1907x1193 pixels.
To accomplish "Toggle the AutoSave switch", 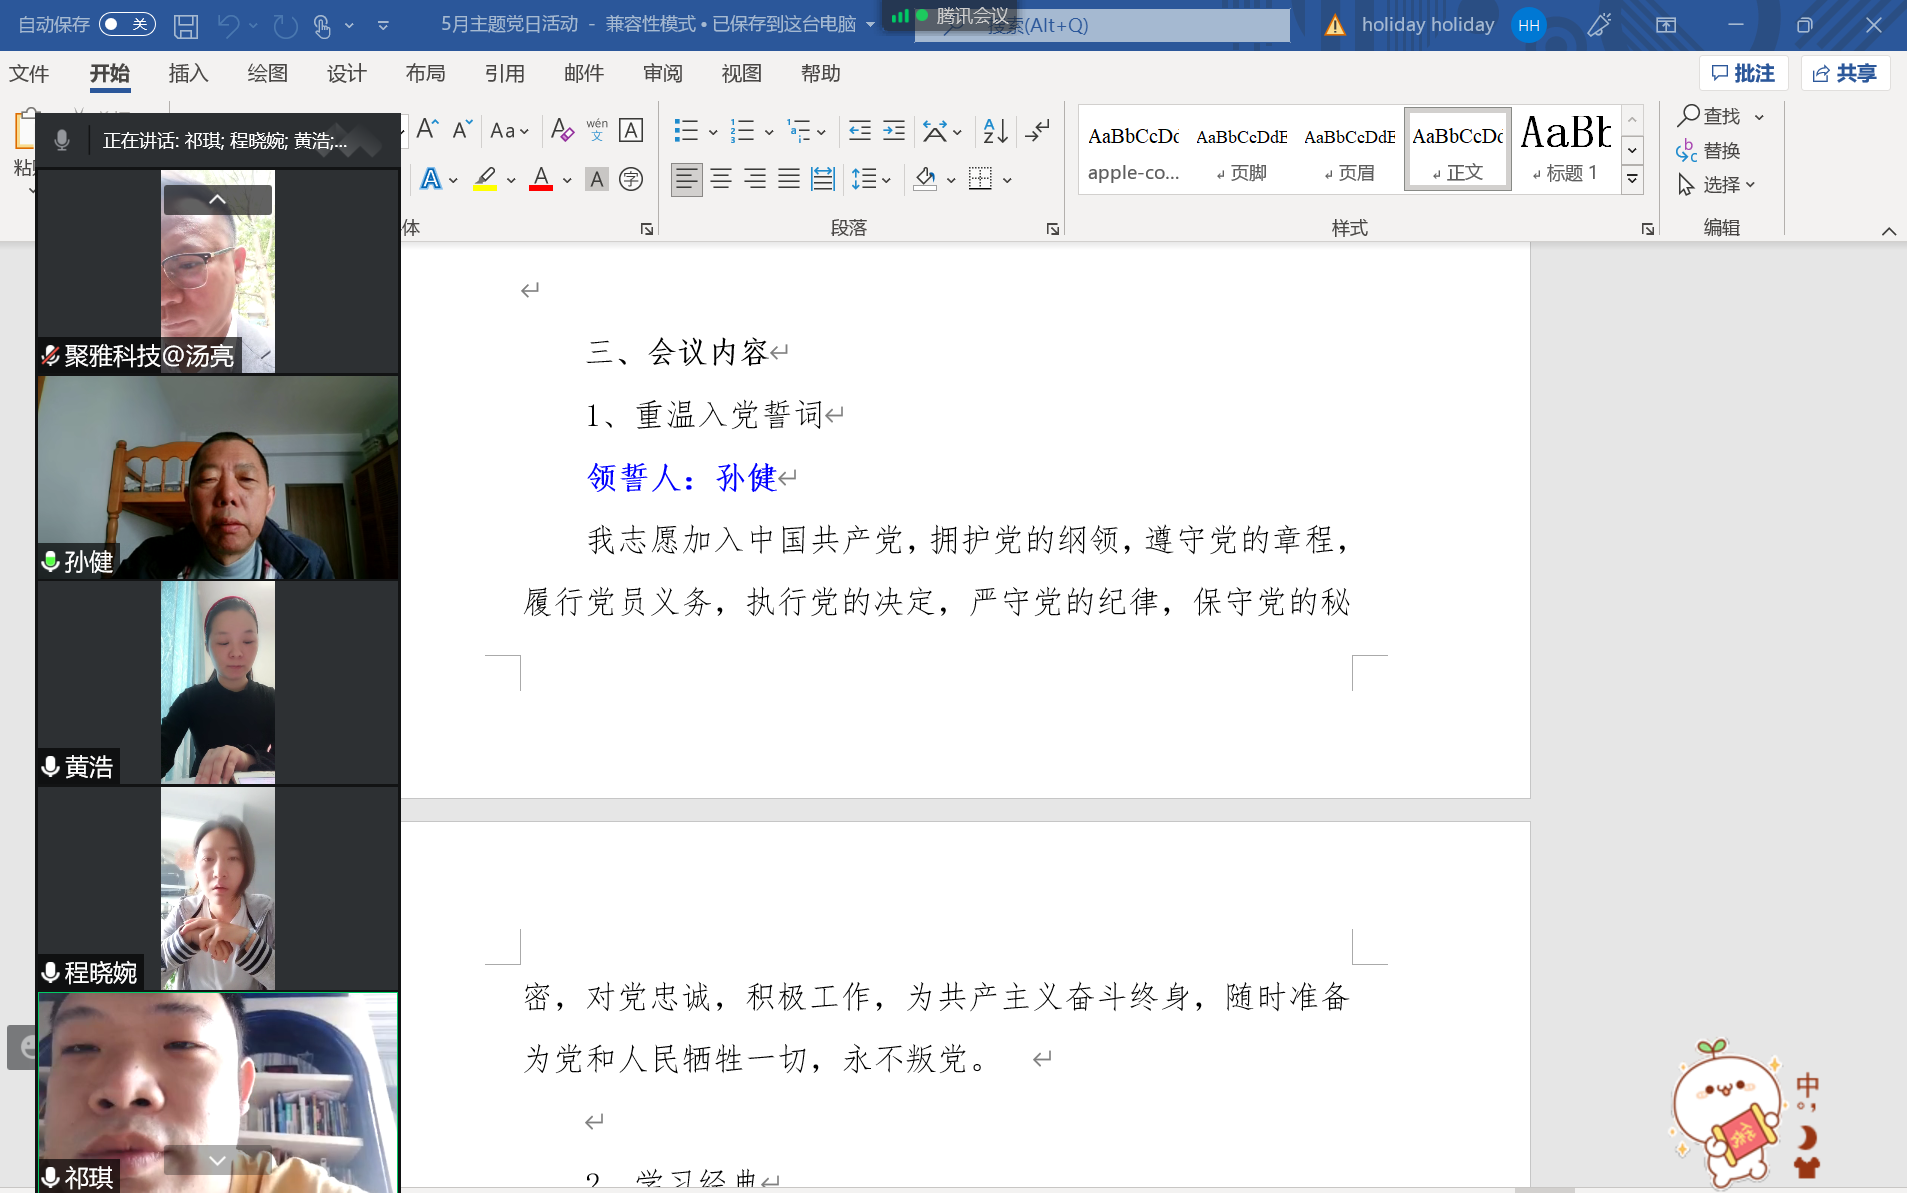I will pyautogui.click(x=127, y=24).
